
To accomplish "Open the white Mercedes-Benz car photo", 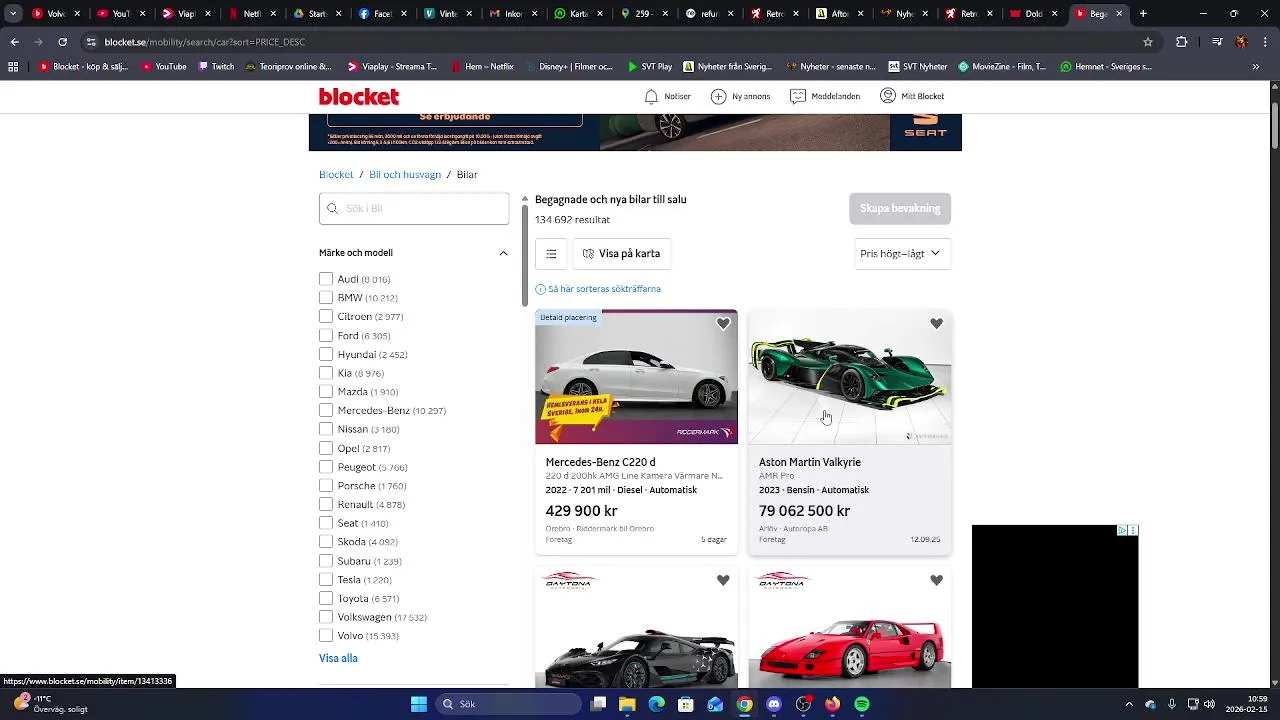I will [636, 377].
